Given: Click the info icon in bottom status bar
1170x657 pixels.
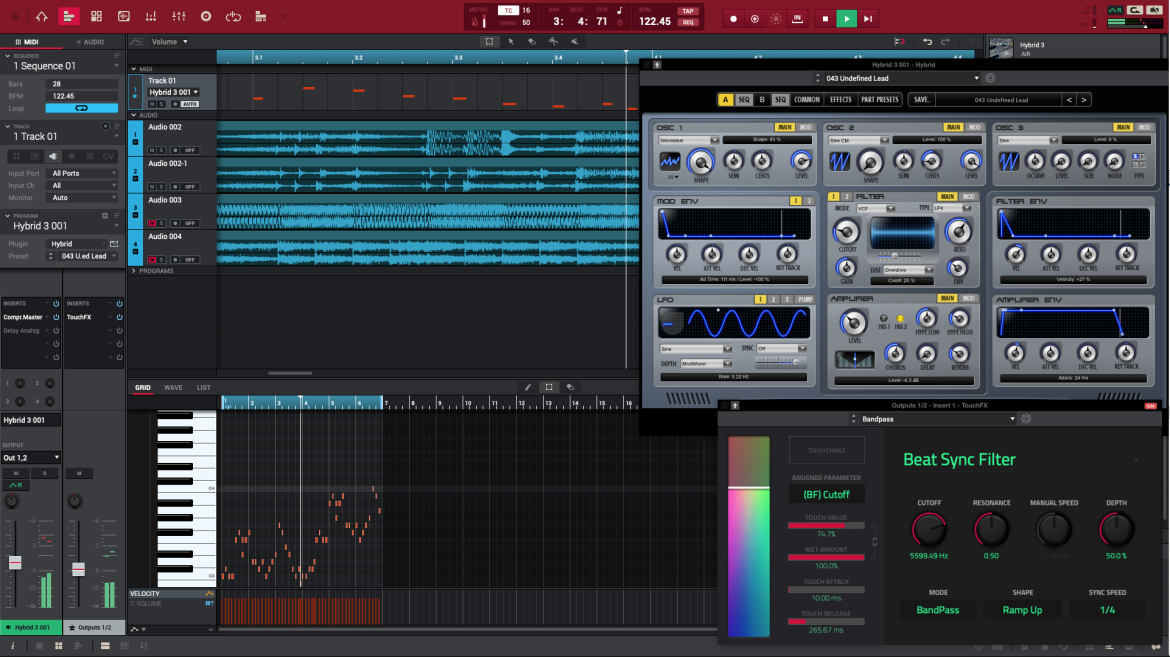Looking at the screenshot, I should 13,646.
